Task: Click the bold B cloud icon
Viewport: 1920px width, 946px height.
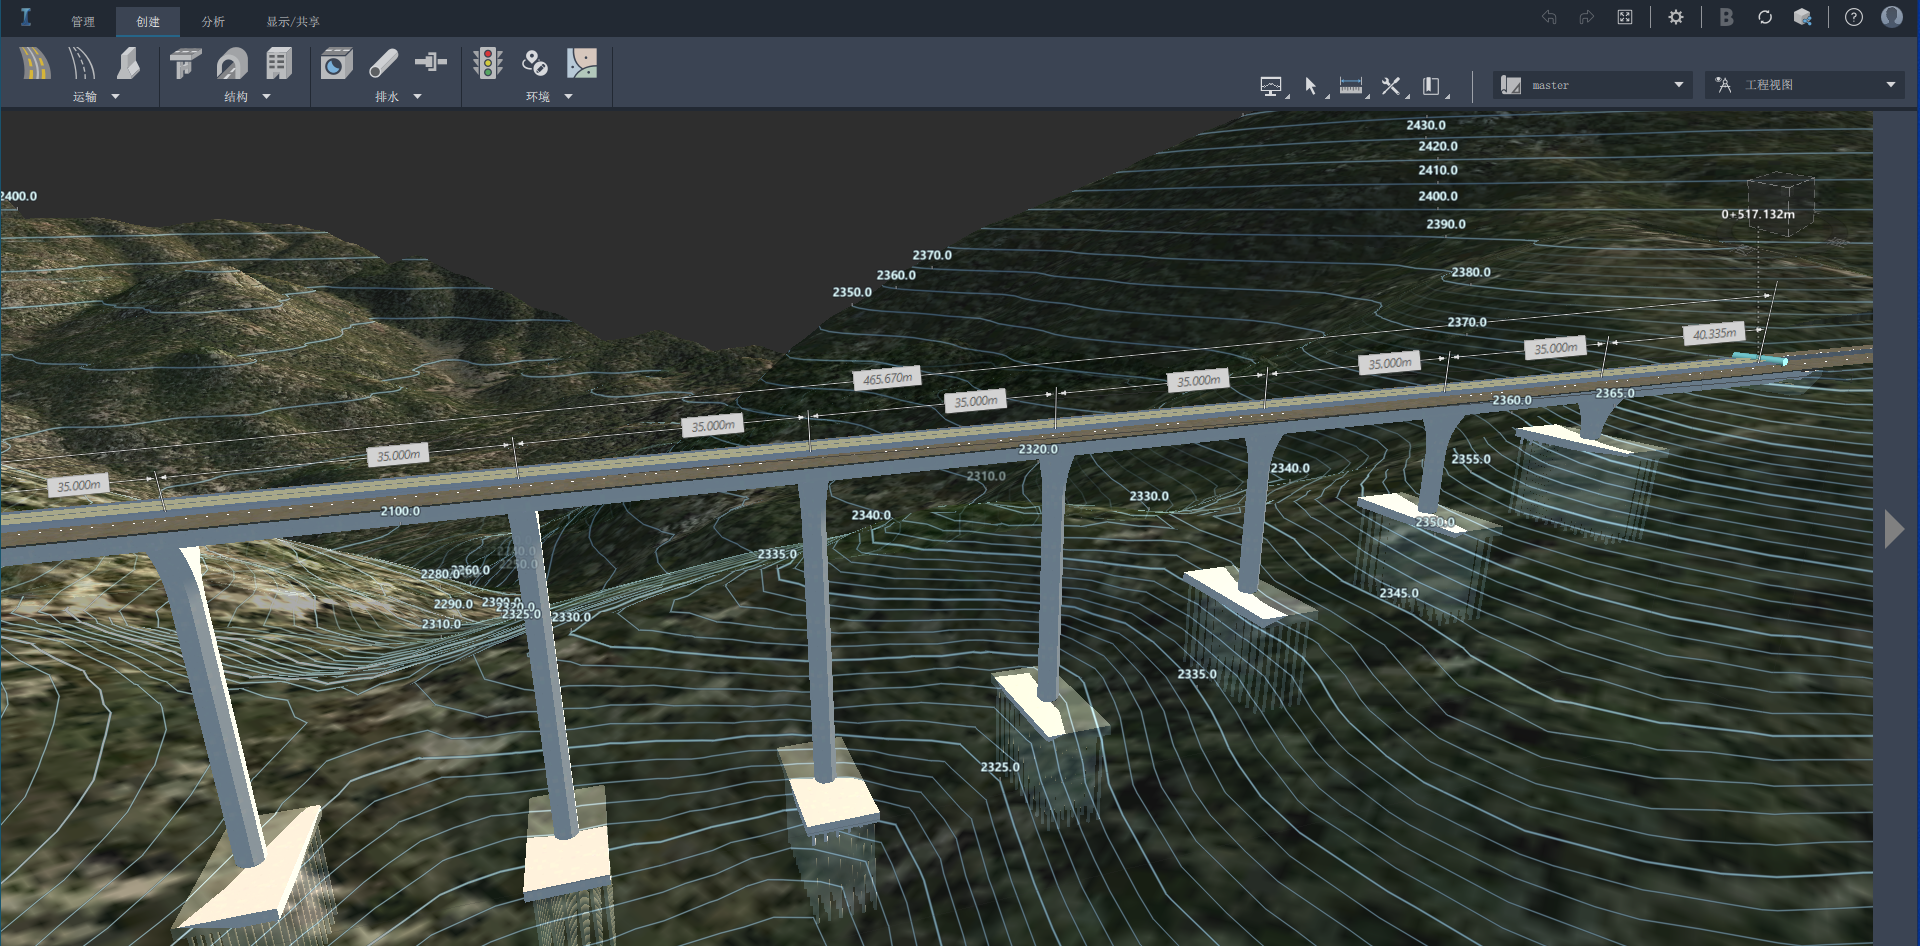Action: pos(1726,17)
